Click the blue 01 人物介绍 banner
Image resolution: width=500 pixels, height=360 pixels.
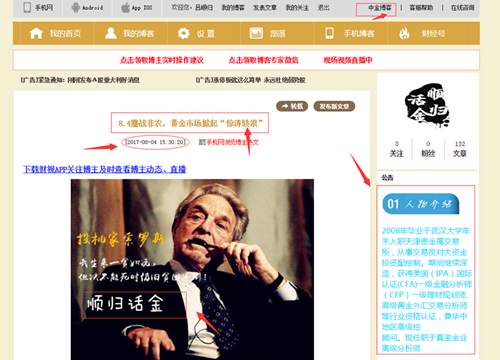click(421, 203)
